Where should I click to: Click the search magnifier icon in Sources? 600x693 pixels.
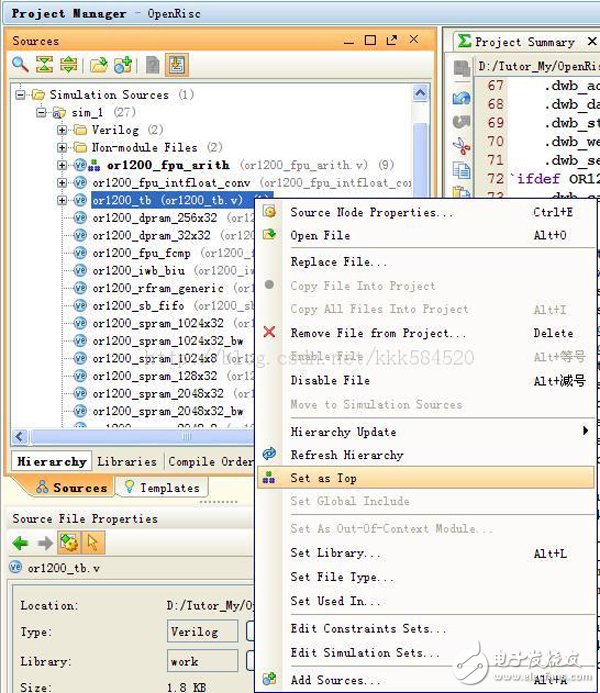tap(20, 65)
